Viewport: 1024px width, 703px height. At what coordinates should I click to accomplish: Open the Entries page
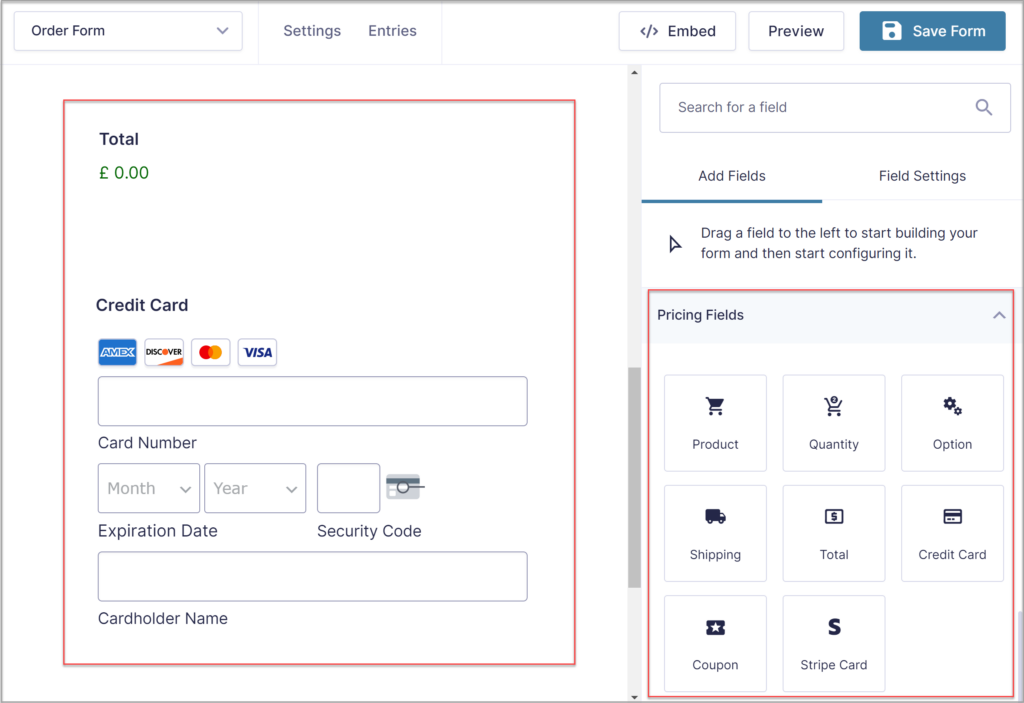(x=392, y=31)
